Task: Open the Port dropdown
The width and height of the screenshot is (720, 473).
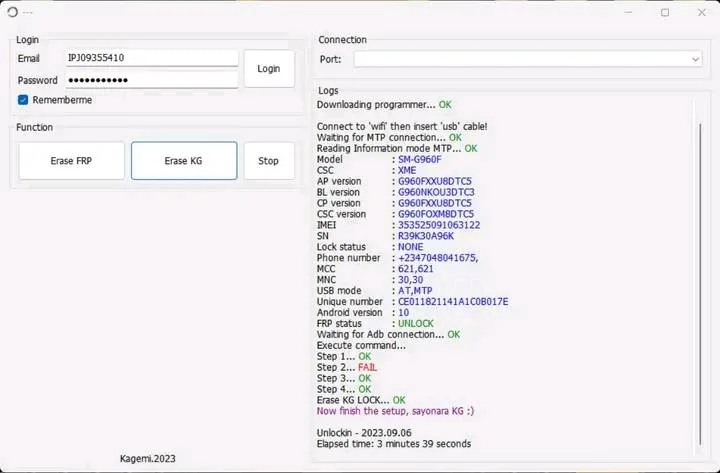Action: (x=528, y=59)
